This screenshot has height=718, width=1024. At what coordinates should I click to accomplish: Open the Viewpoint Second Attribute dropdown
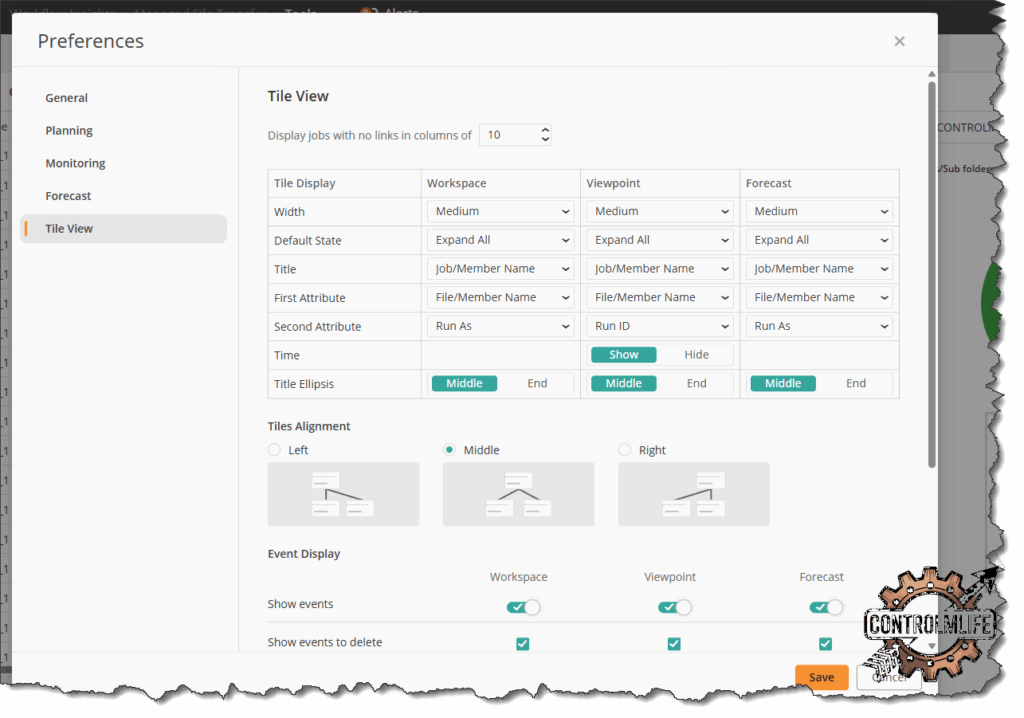click(x=661, y=327)
